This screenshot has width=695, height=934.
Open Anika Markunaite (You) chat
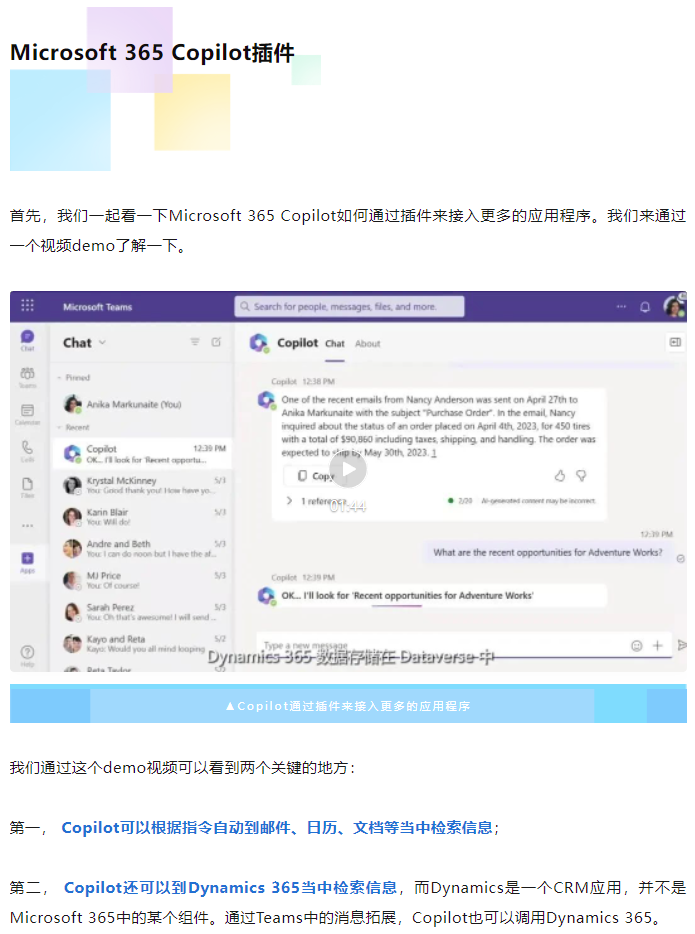point(142,404)
